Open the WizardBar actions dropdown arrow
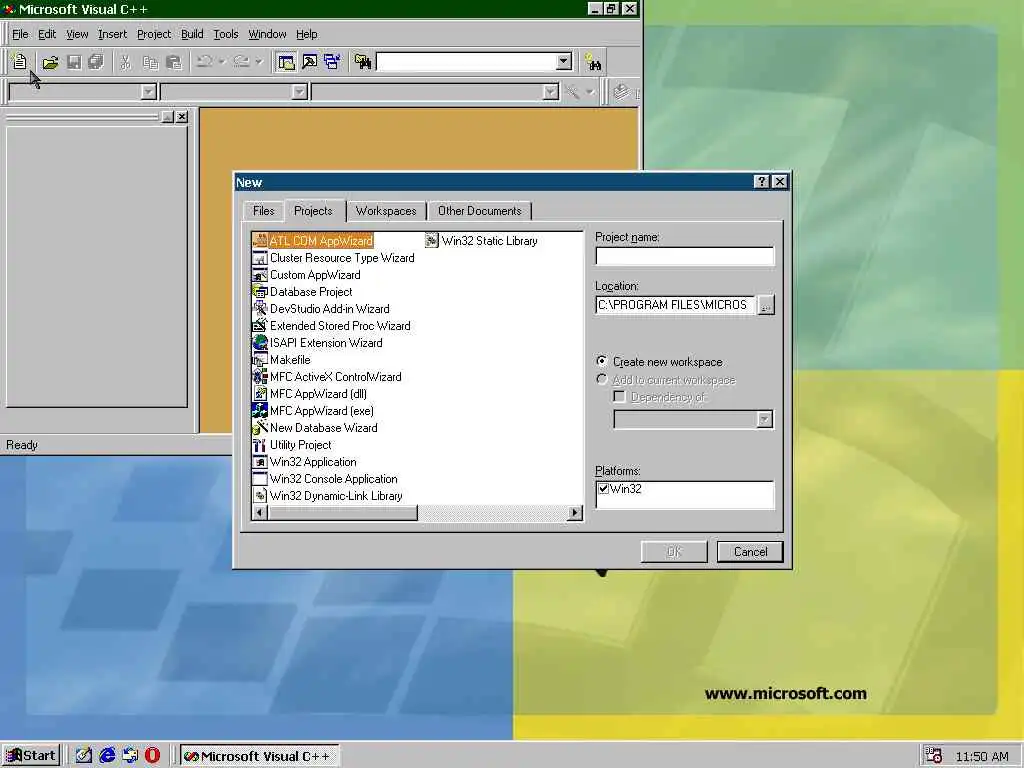The height and width of the screenshot is (768, 1024). (x=590, y=91)
